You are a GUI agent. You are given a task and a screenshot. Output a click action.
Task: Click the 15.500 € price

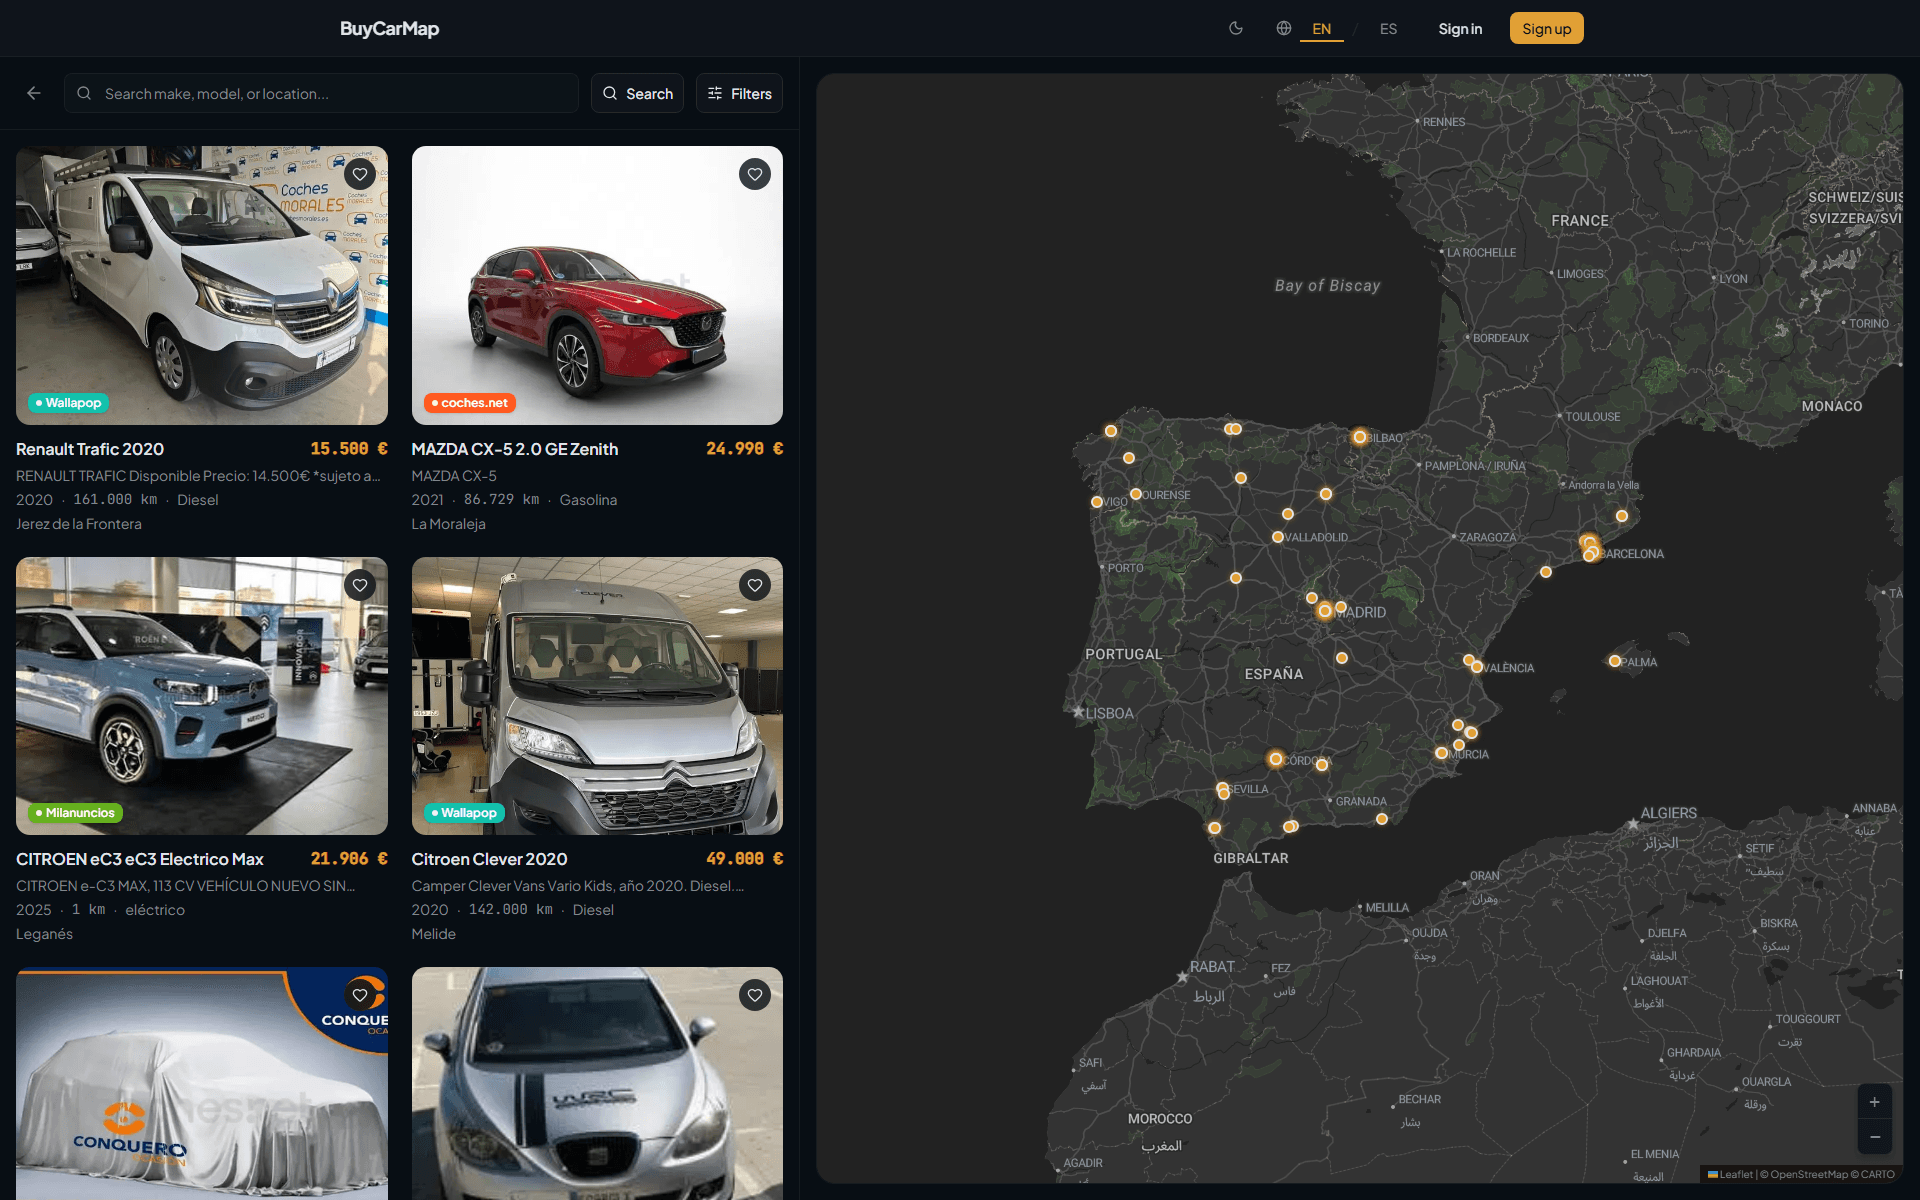(x=349, y=449)
